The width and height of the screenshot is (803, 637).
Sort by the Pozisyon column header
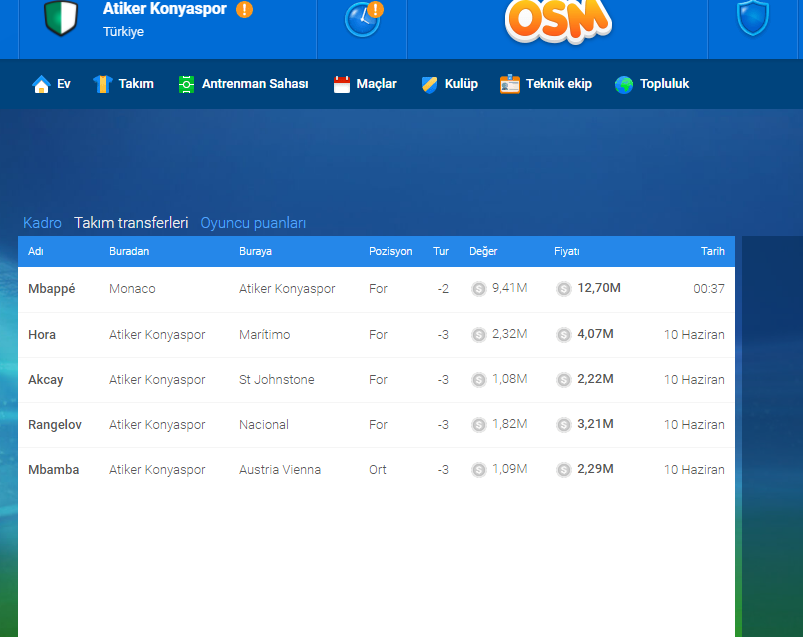point(391,251)
